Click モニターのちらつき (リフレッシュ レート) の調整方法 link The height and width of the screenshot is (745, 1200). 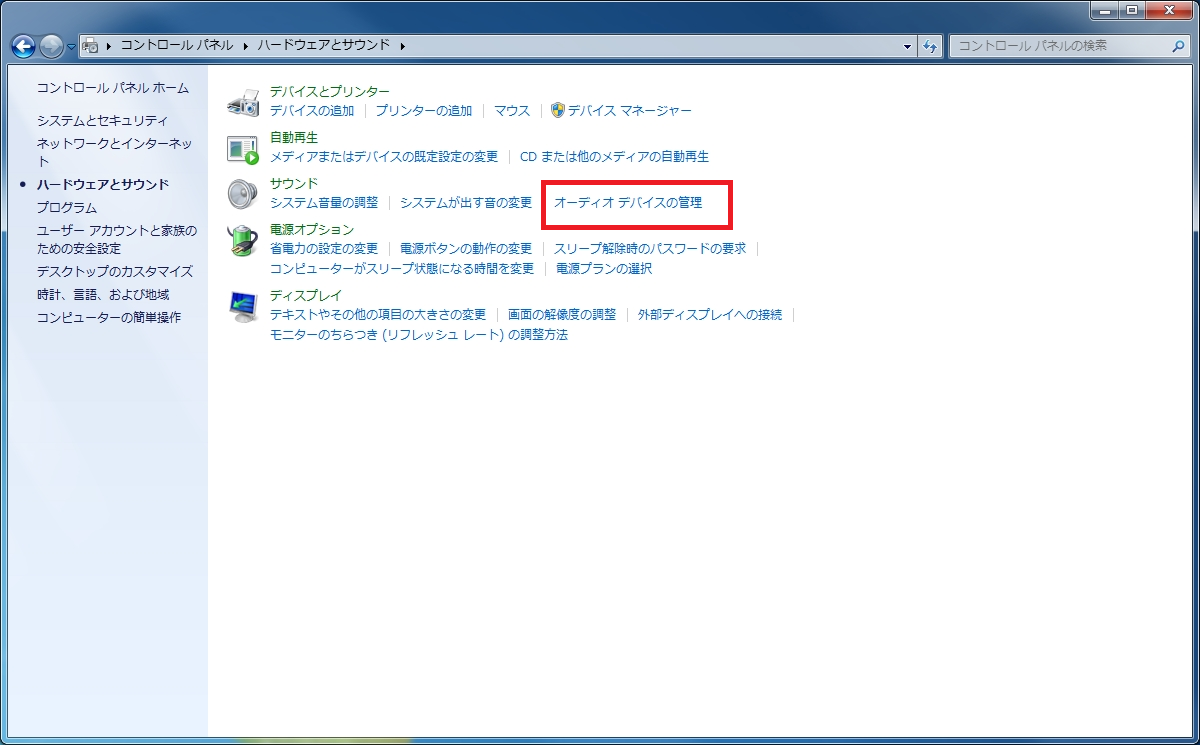pyautogui.click(x=419, y=335)
